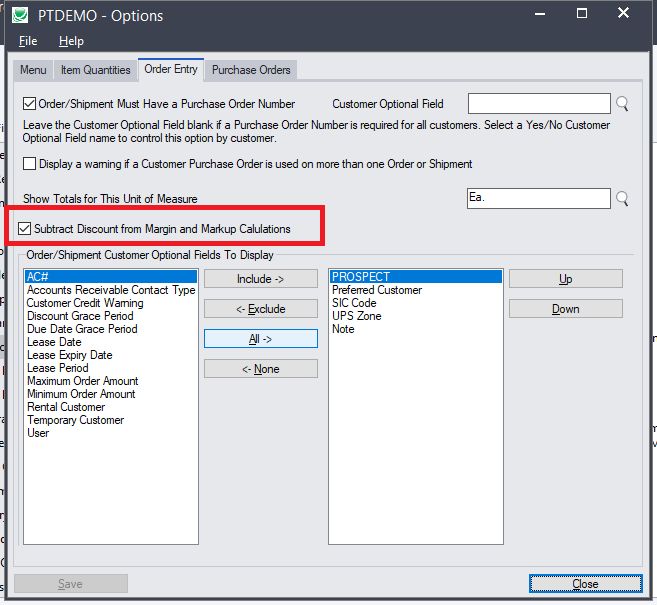Click the Unit of Measure finder magnifier icon

click(x=623, y=199)
